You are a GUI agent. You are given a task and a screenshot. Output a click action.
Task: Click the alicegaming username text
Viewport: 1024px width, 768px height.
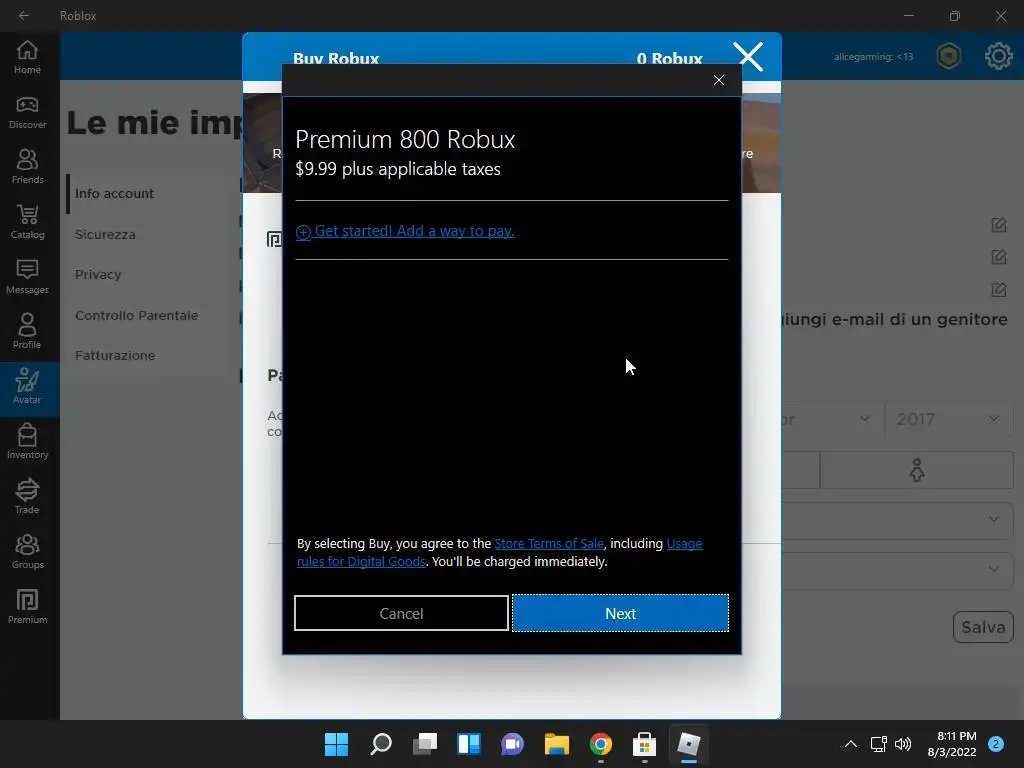coord(873,57)
